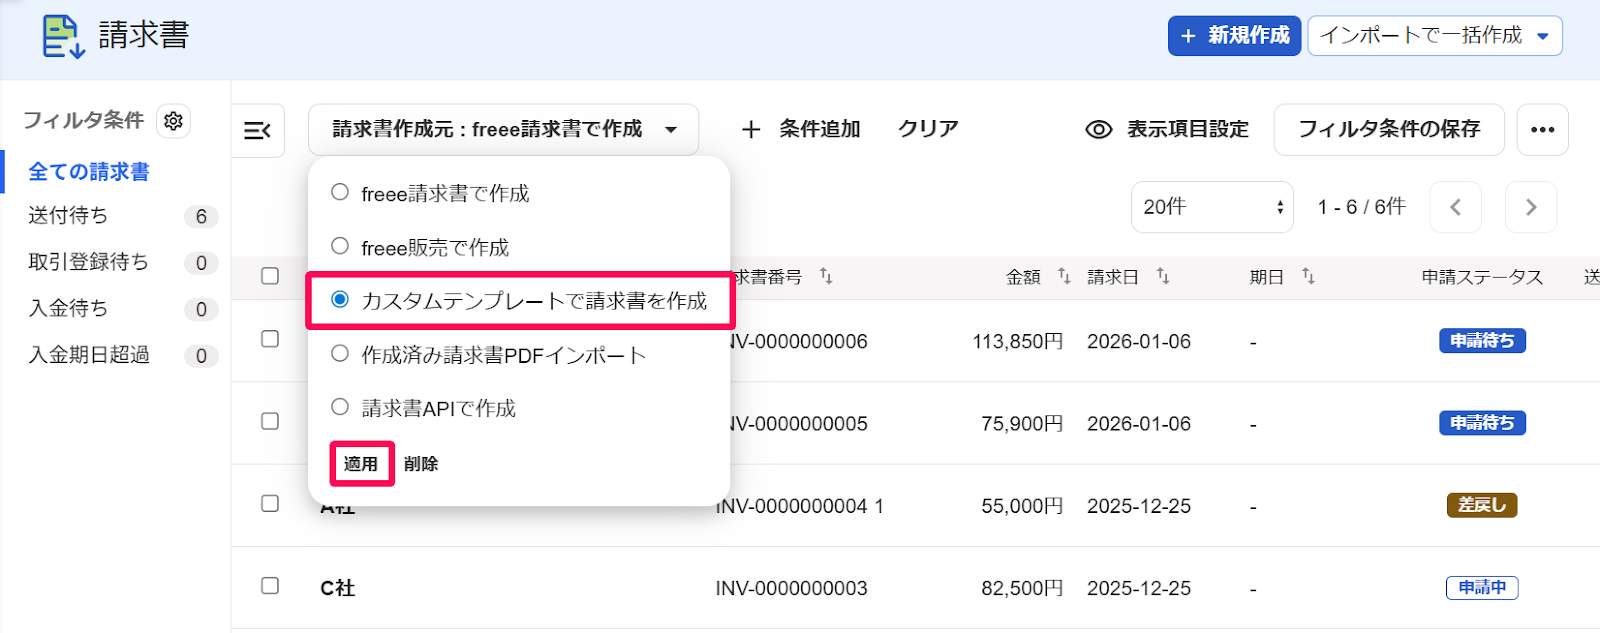Open the three-dots more options menu
Screen dimensions: 1600x633
click(1542, 130)
